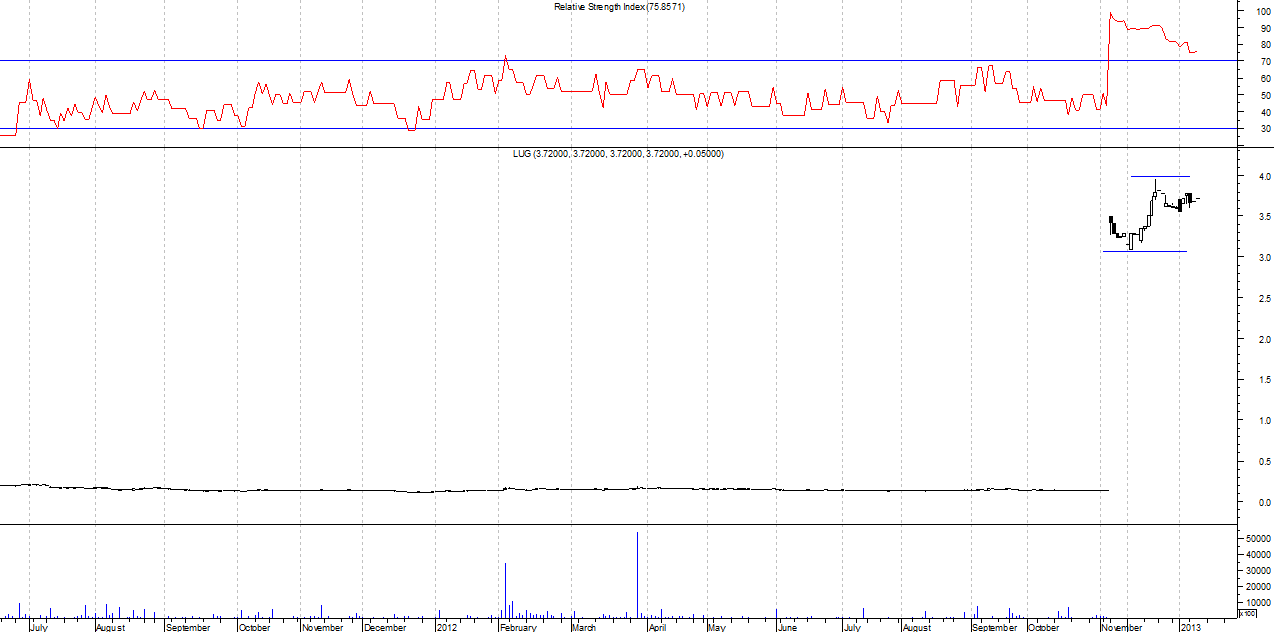Select the lower blue support line near 3.0
The image size is (1274, 632).
click(x=1144, y=251)
